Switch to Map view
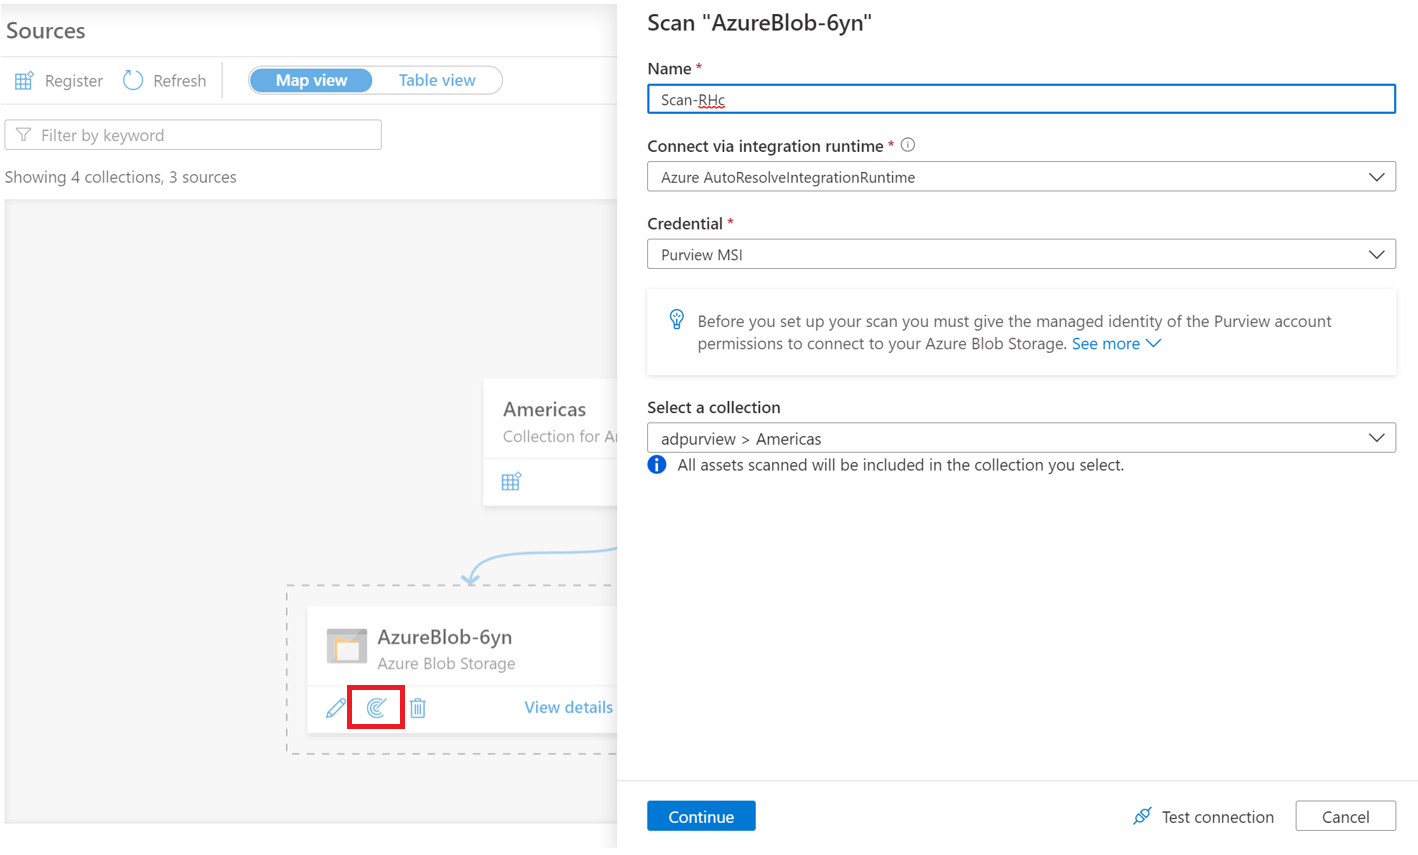This screenshot has height=855, width=1418. [x=311, y=80]
